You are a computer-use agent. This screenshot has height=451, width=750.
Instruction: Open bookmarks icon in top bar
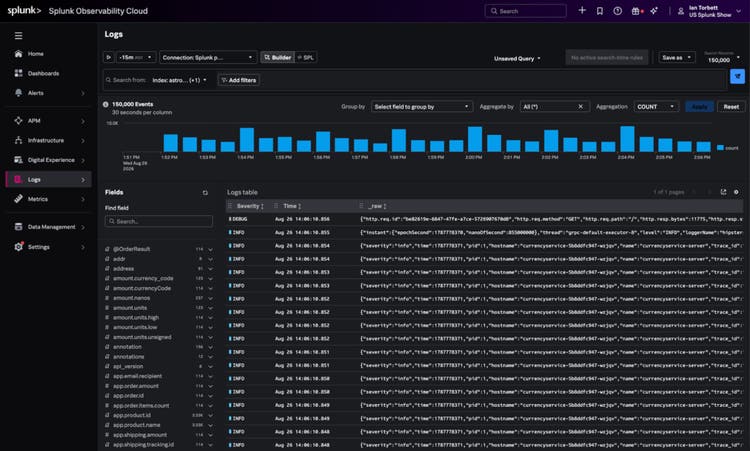point(600,11)
